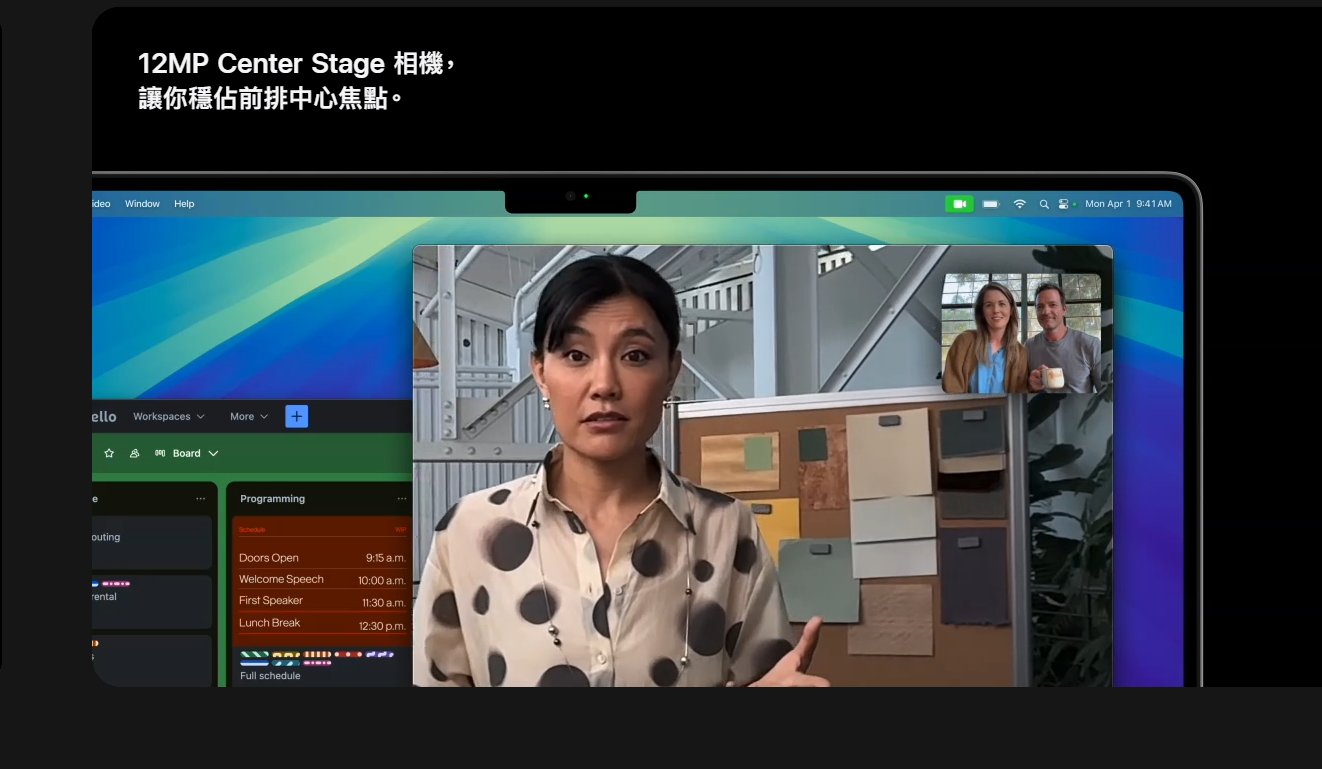Viewport: 1322px width, 769px height.
Task: Click the 10:00 a.m. time
Action: [382, 580]
